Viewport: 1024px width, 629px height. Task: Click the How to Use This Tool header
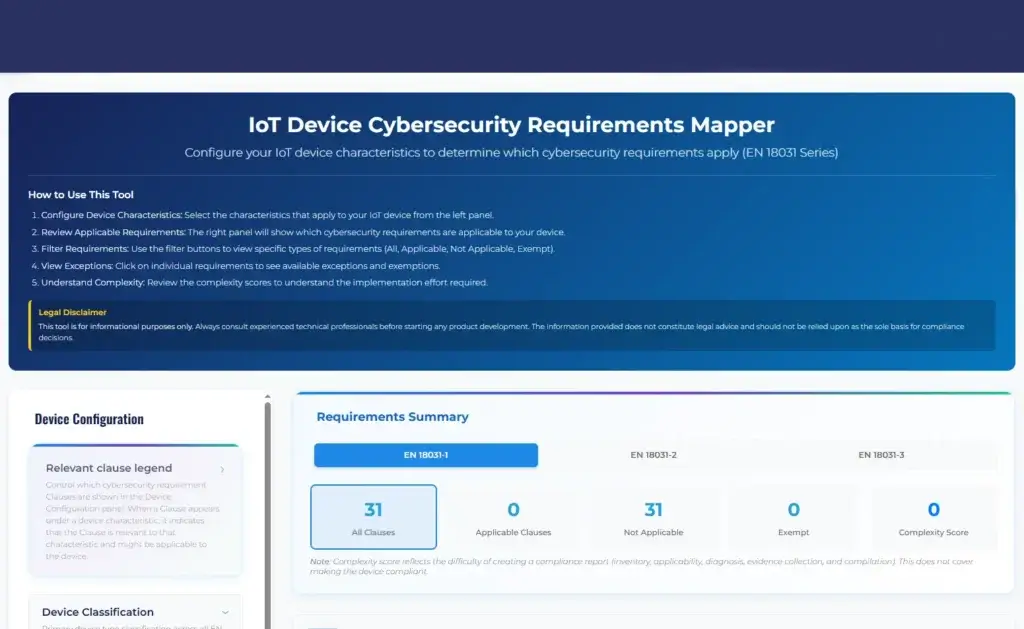[x=81, y=194]
